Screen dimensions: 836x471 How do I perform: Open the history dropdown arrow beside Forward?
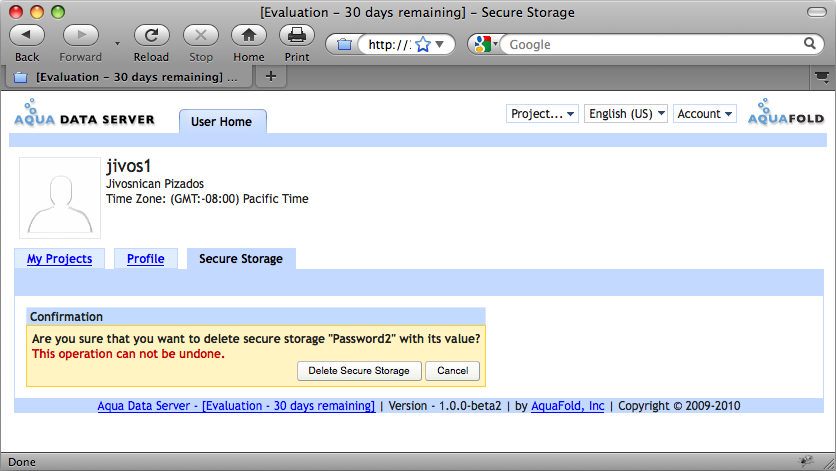pyautogui.click(x=117, y=44)
